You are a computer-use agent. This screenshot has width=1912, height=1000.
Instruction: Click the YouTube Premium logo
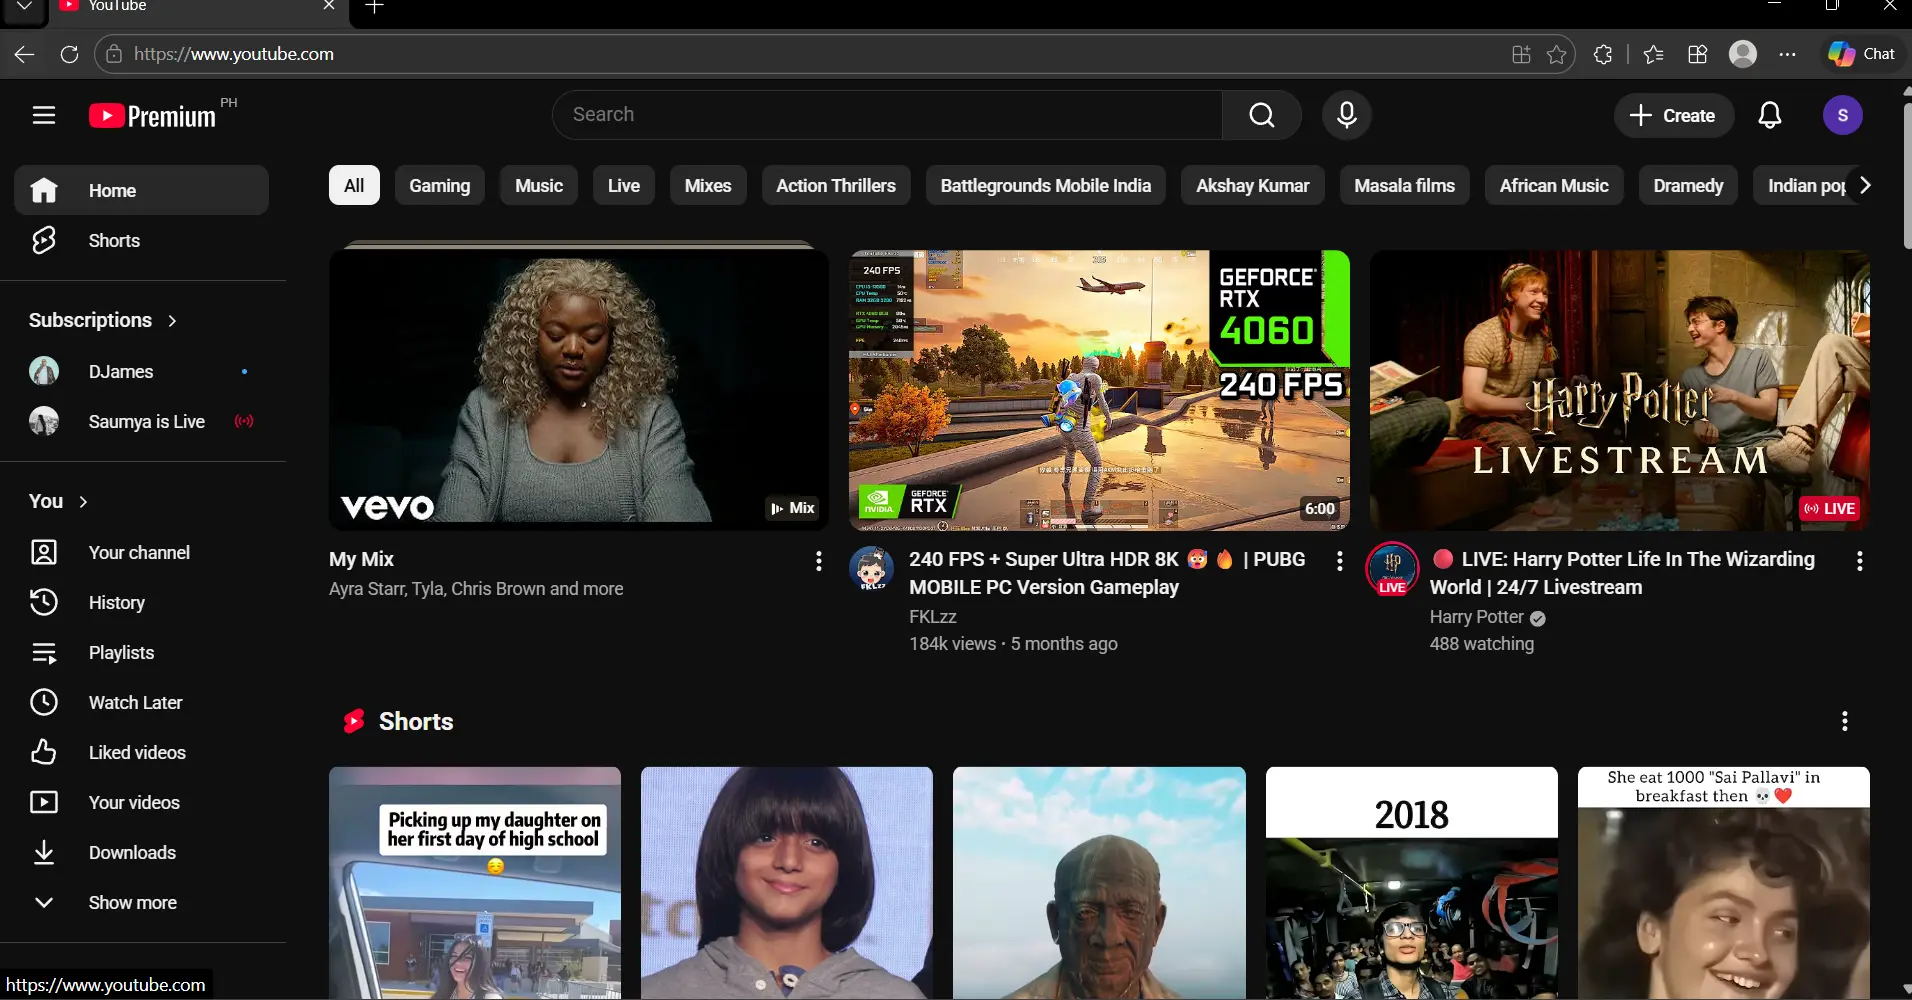[152, 116]
